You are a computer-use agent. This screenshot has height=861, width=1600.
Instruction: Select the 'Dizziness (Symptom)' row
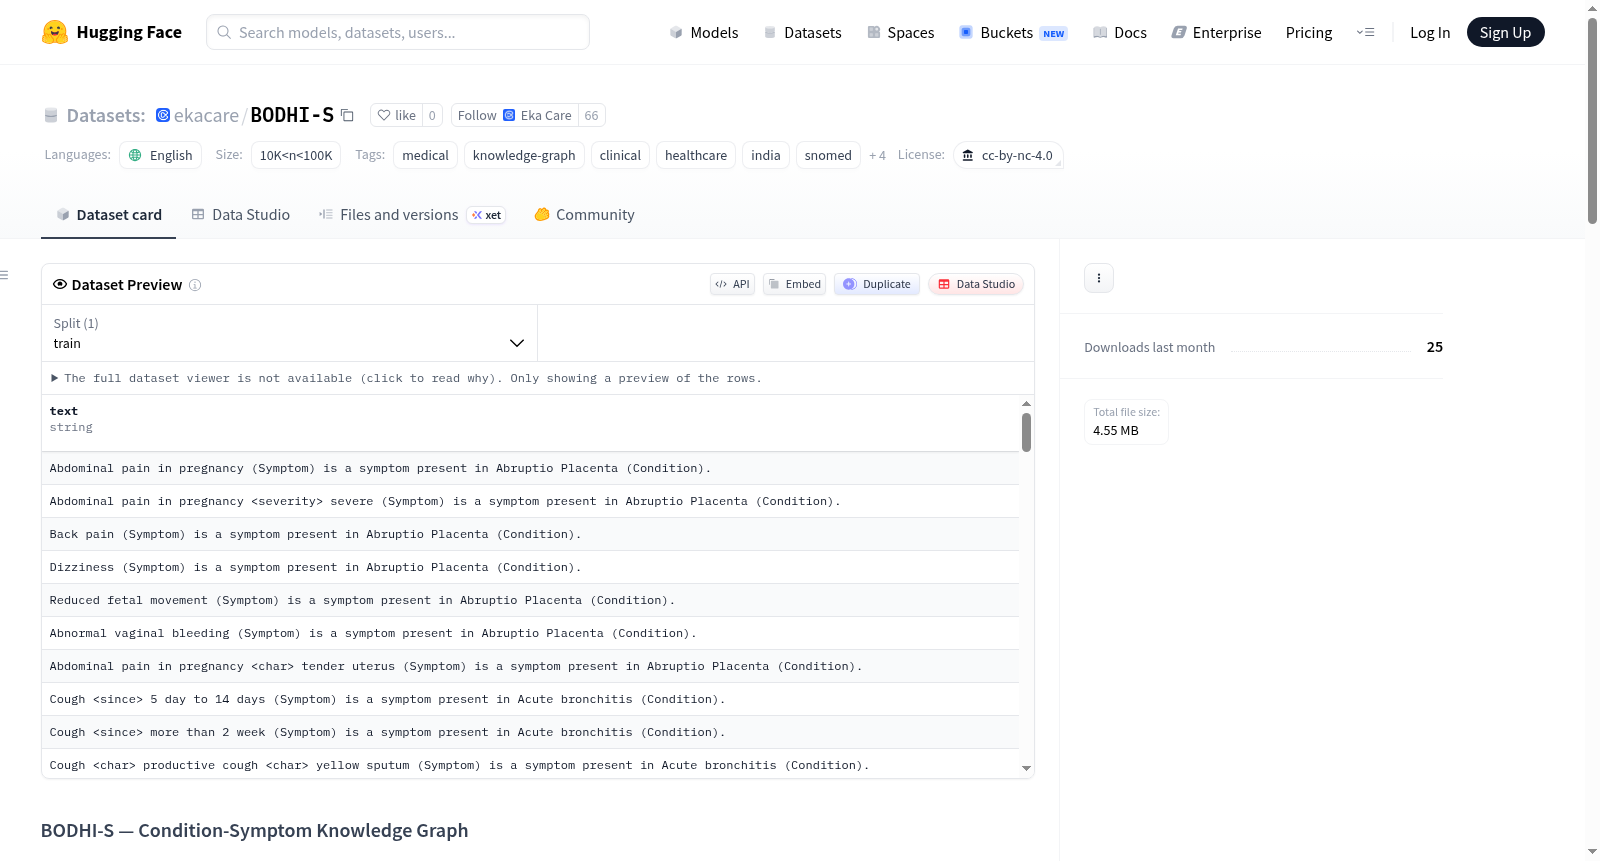coord(530,567)
